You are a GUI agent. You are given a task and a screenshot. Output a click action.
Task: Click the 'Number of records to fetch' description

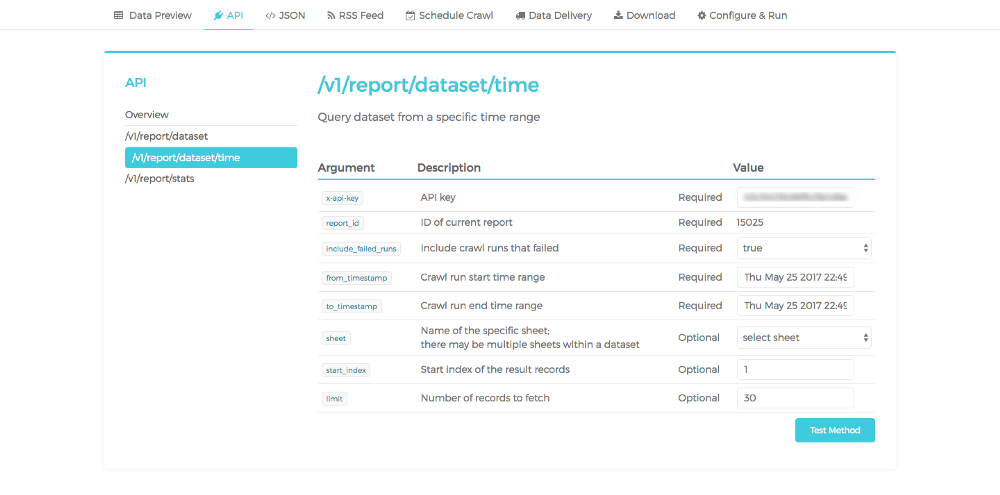click(x=485, y=397)
